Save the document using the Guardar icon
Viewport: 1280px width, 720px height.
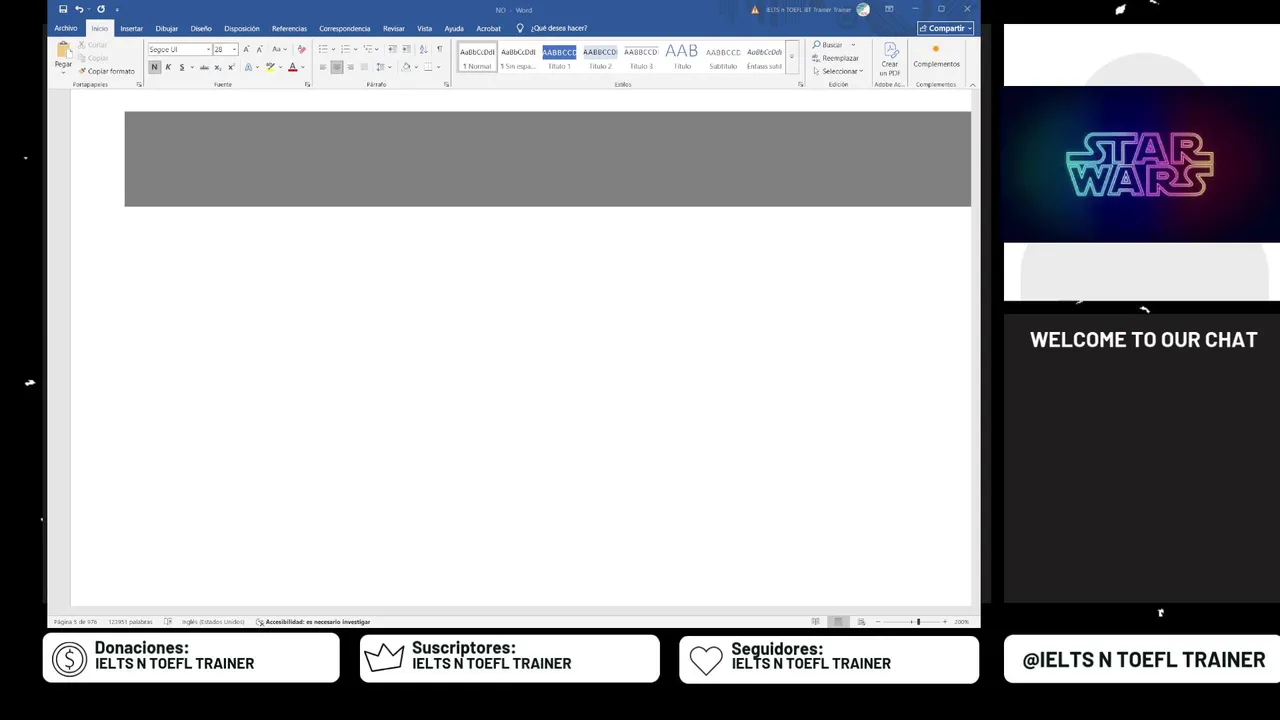tap(63, 9)
